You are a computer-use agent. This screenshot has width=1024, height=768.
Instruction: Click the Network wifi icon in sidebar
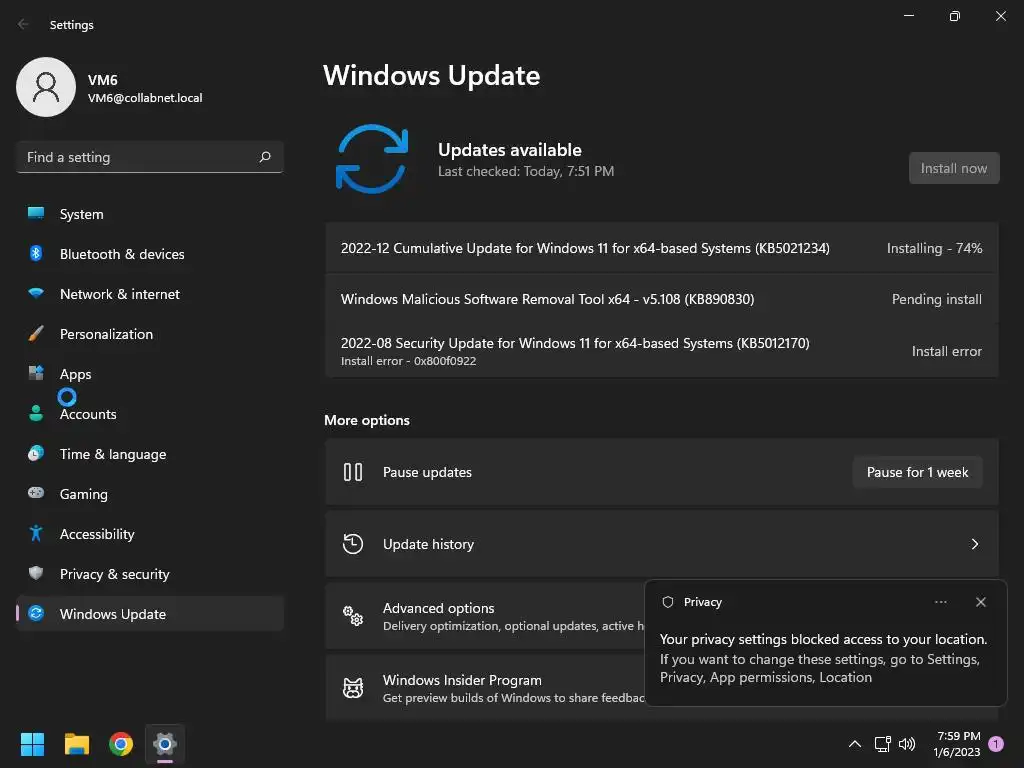(36, 293)
